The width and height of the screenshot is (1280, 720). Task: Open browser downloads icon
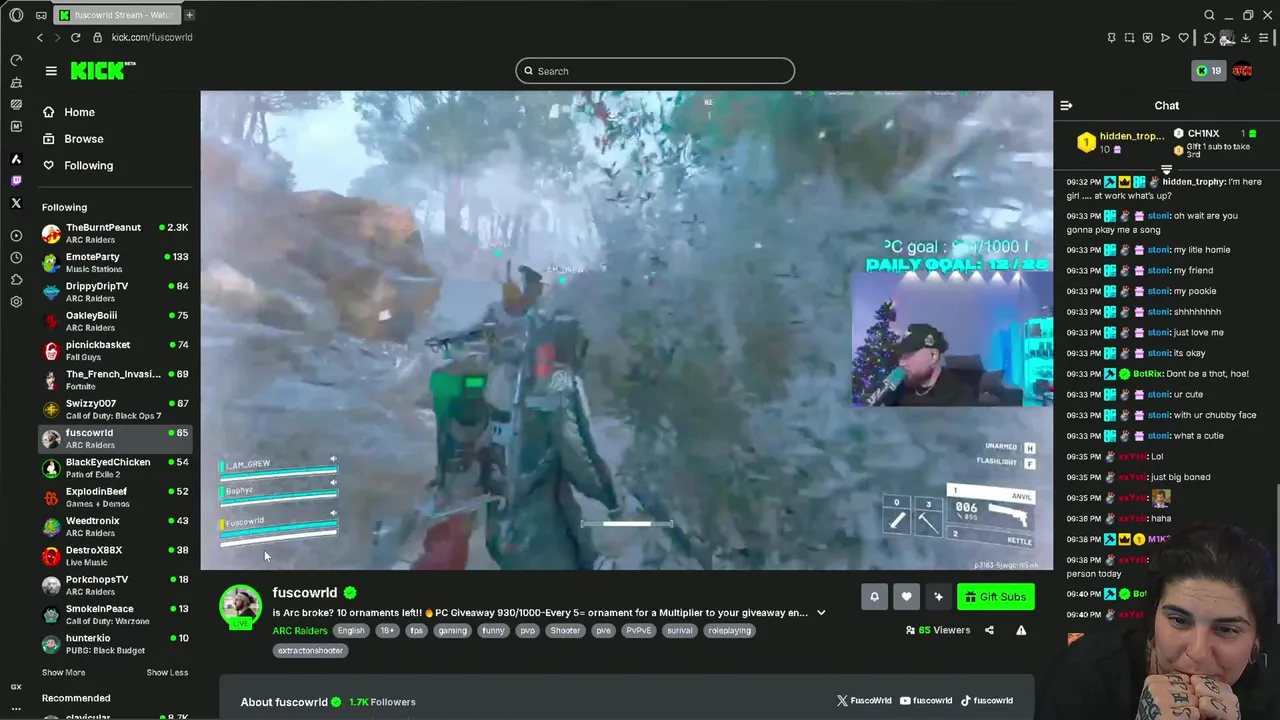pos(1245,38)
